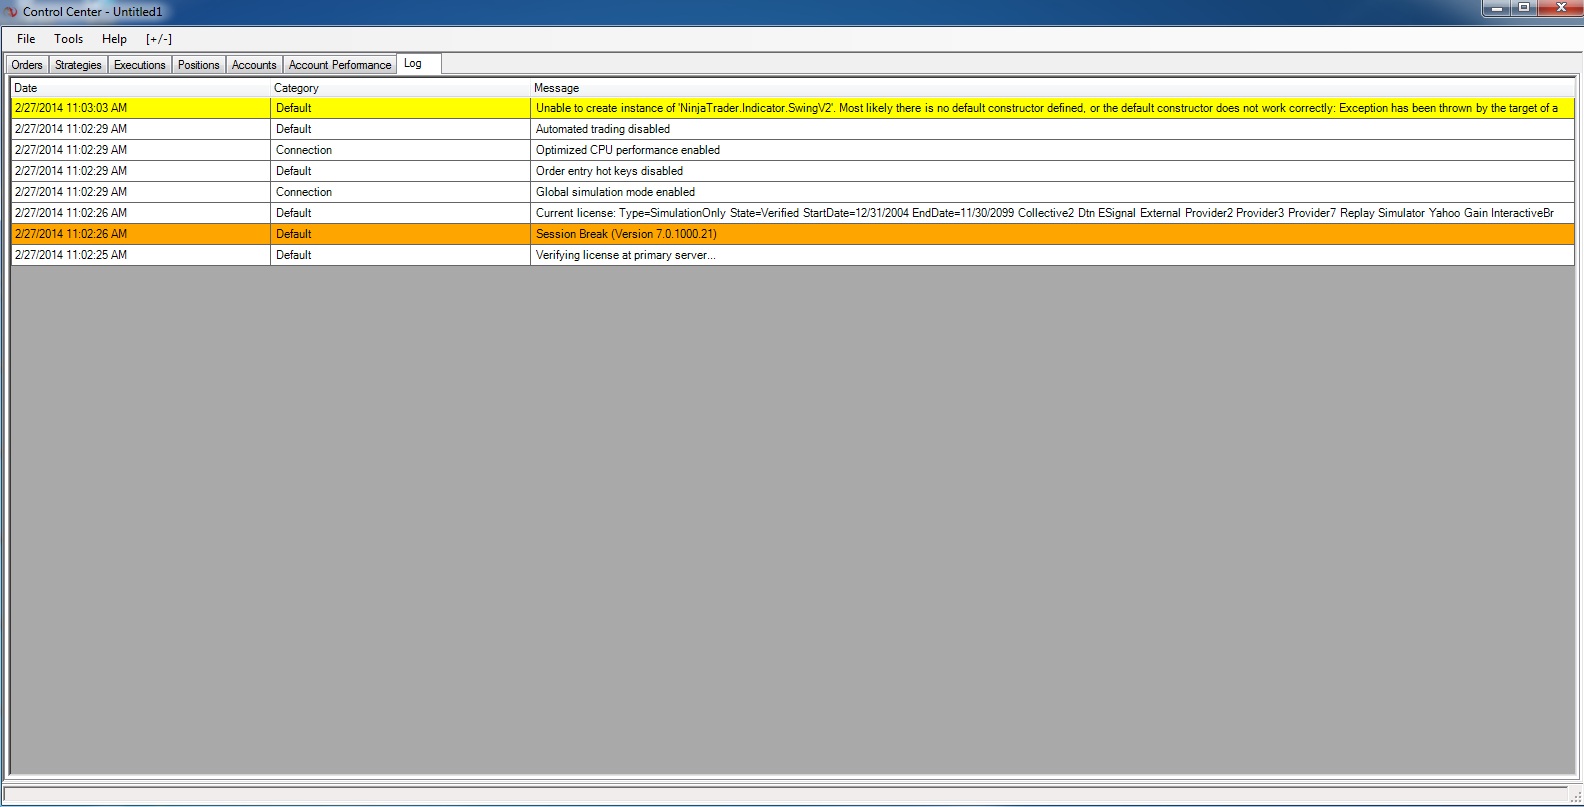1584x807 pixels.
Task: Click the NinjaTrader icon in the title bar
Action: tap(12, 12)
